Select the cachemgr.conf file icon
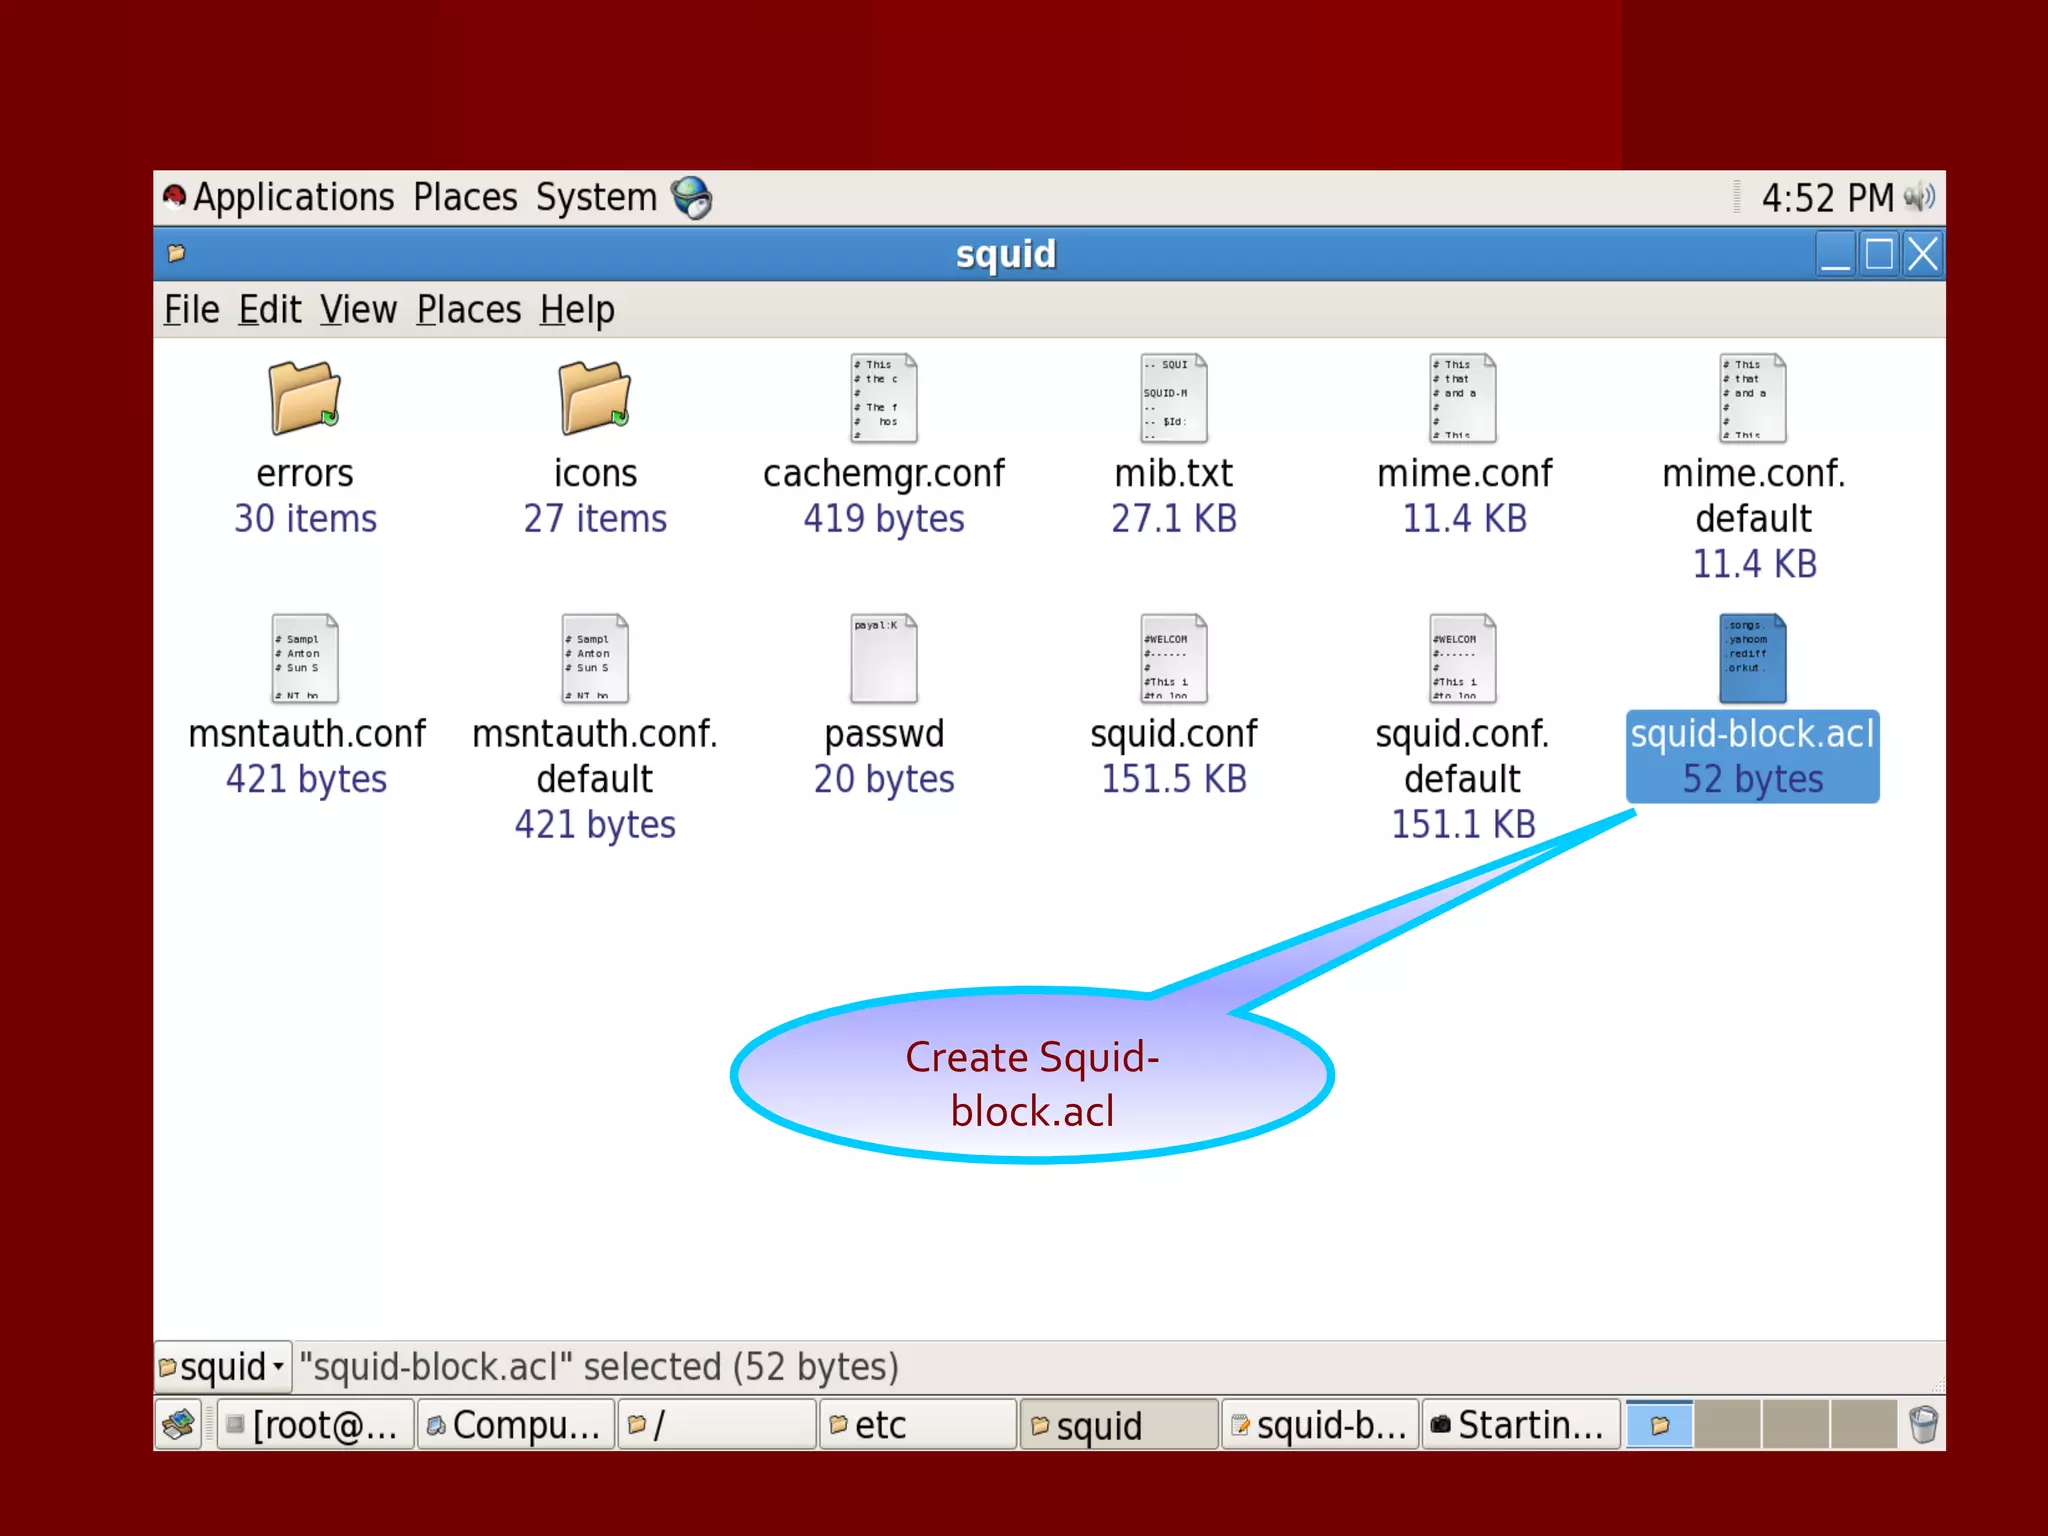This screenshot has height=1536, width=2048. pos(884,398)
